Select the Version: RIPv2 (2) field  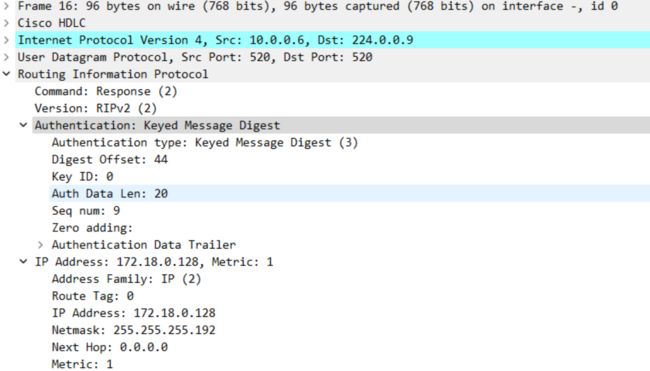(x=96, y=109)
